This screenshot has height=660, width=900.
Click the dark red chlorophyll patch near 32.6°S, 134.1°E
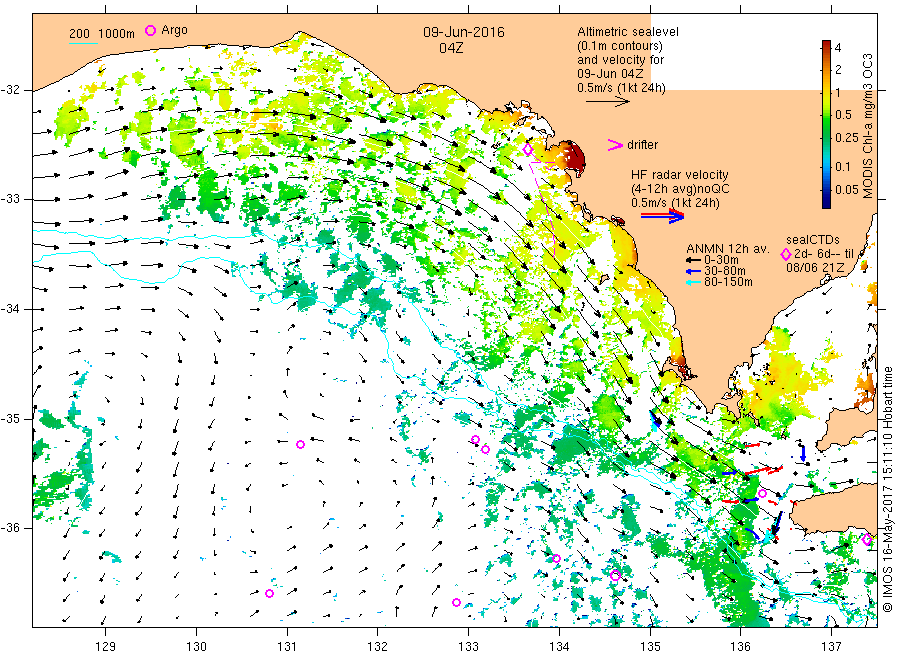574,156
